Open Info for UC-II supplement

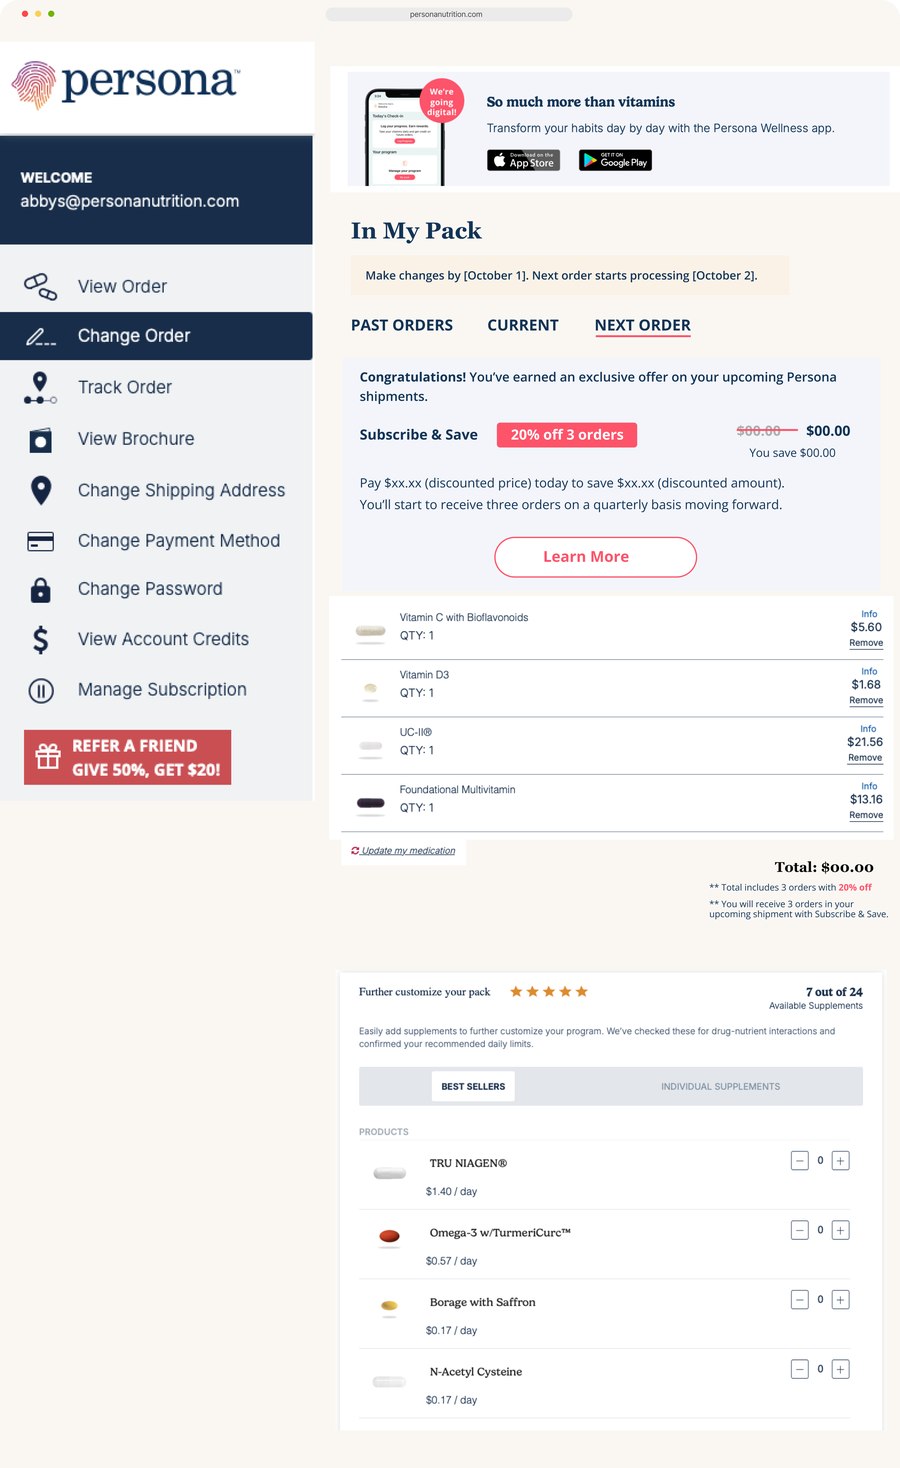(x=868, y=729)
